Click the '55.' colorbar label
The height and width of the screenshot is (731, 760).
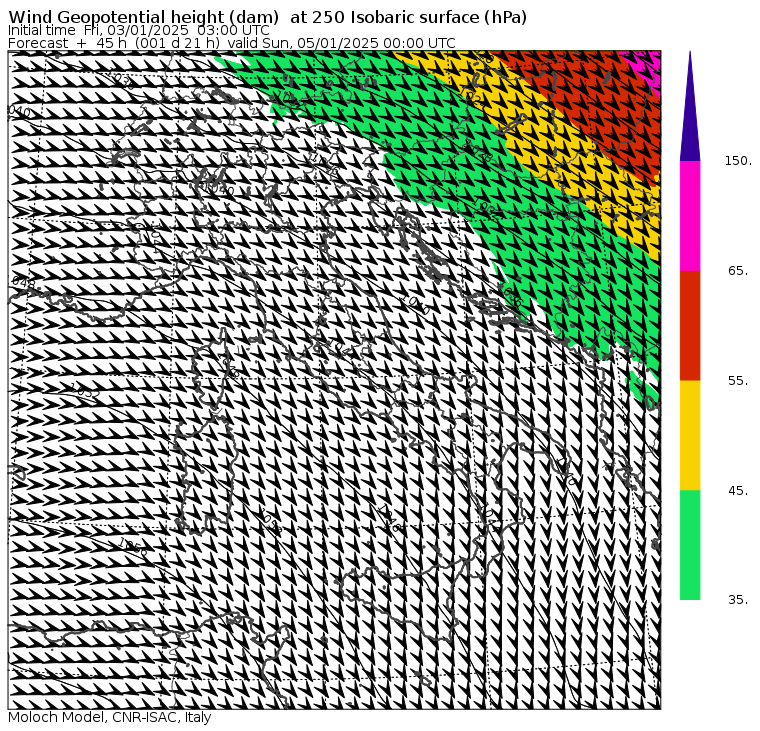[x=738, y=381]
